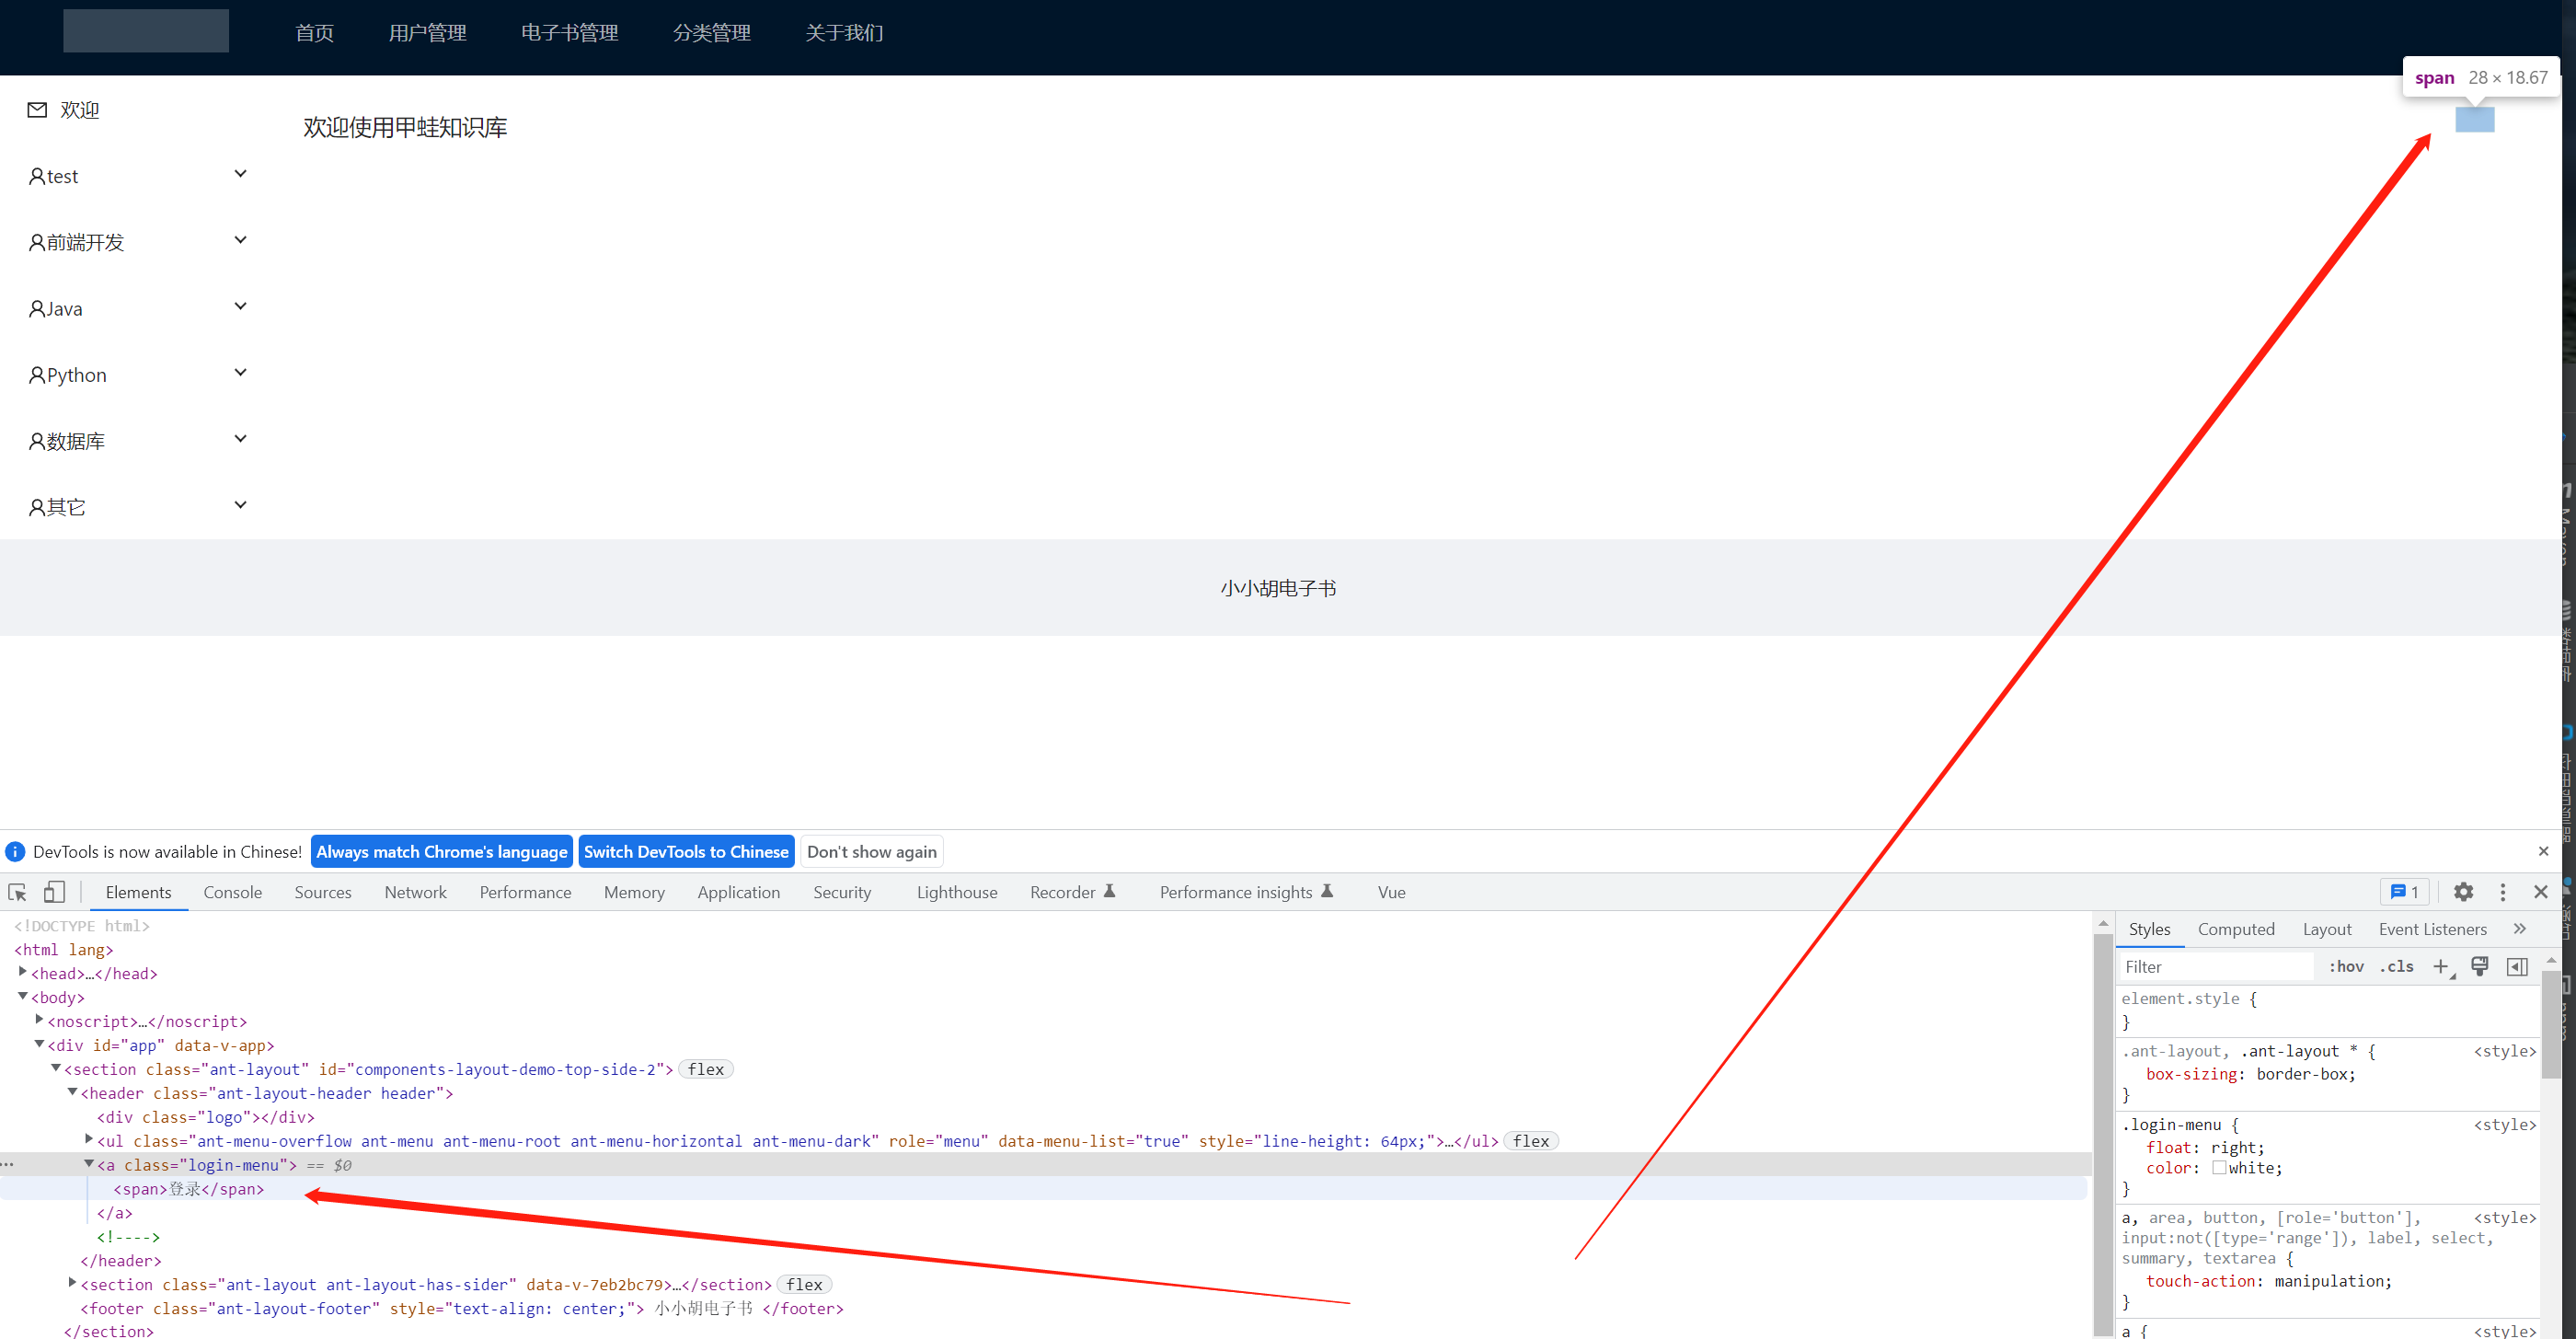Toggle the rendering emulation paintbrush icon

[2480, 966]
